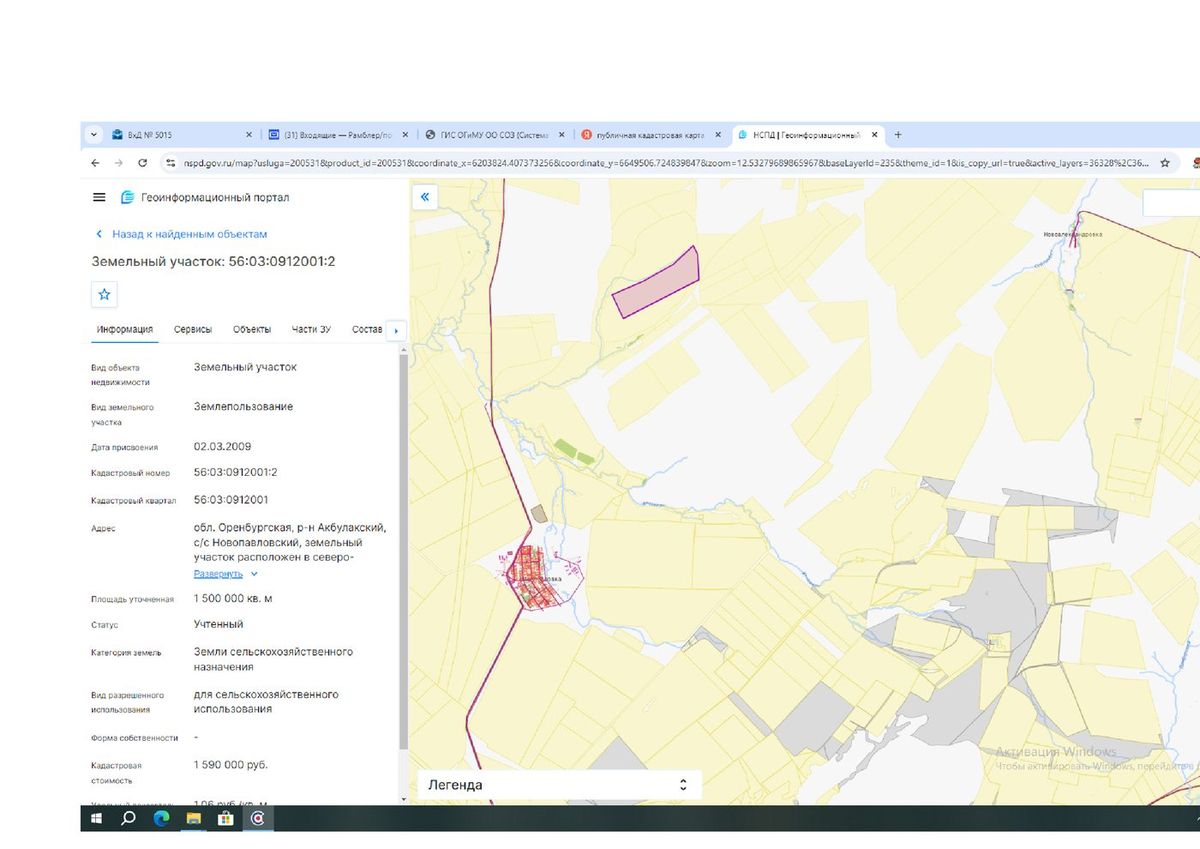
Task: Open Windows taskbar search
Action: (128, 817)
